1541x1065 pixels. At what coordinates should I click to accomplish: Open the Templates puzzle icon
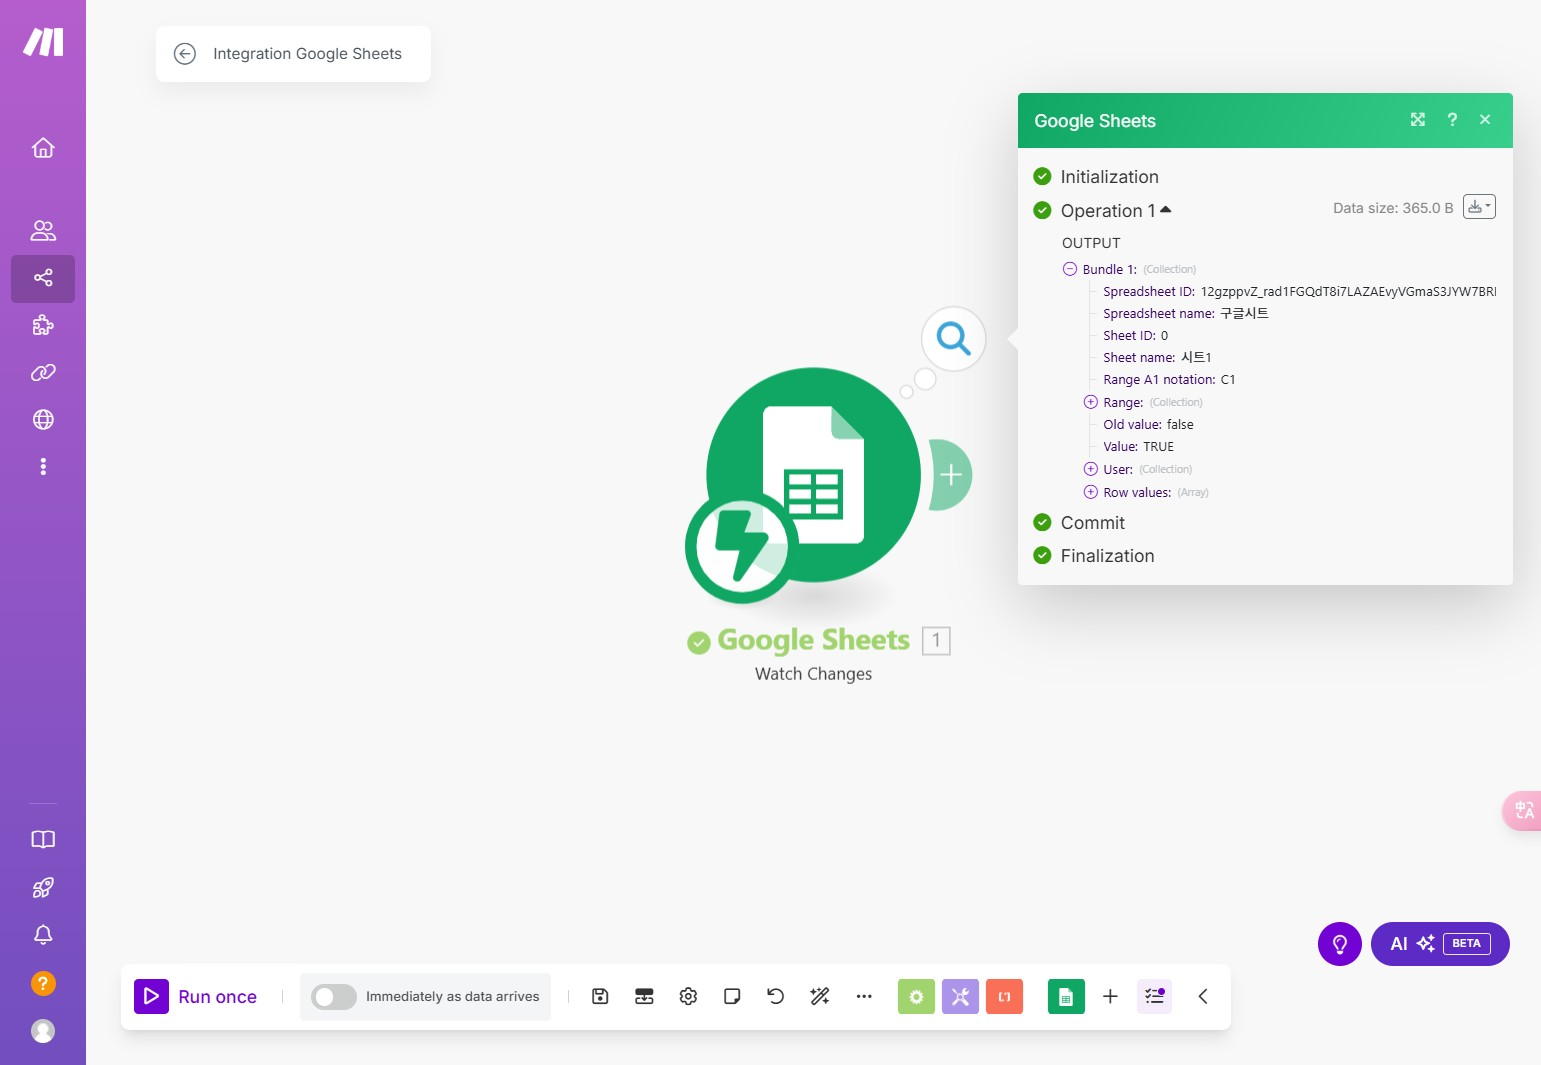pos(43,325)
